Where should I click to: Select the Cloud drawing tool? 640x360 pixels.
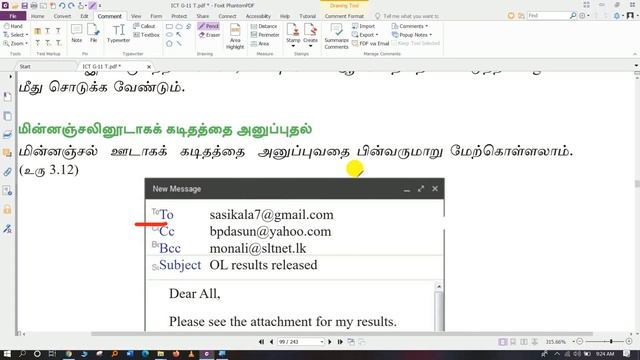179,26
